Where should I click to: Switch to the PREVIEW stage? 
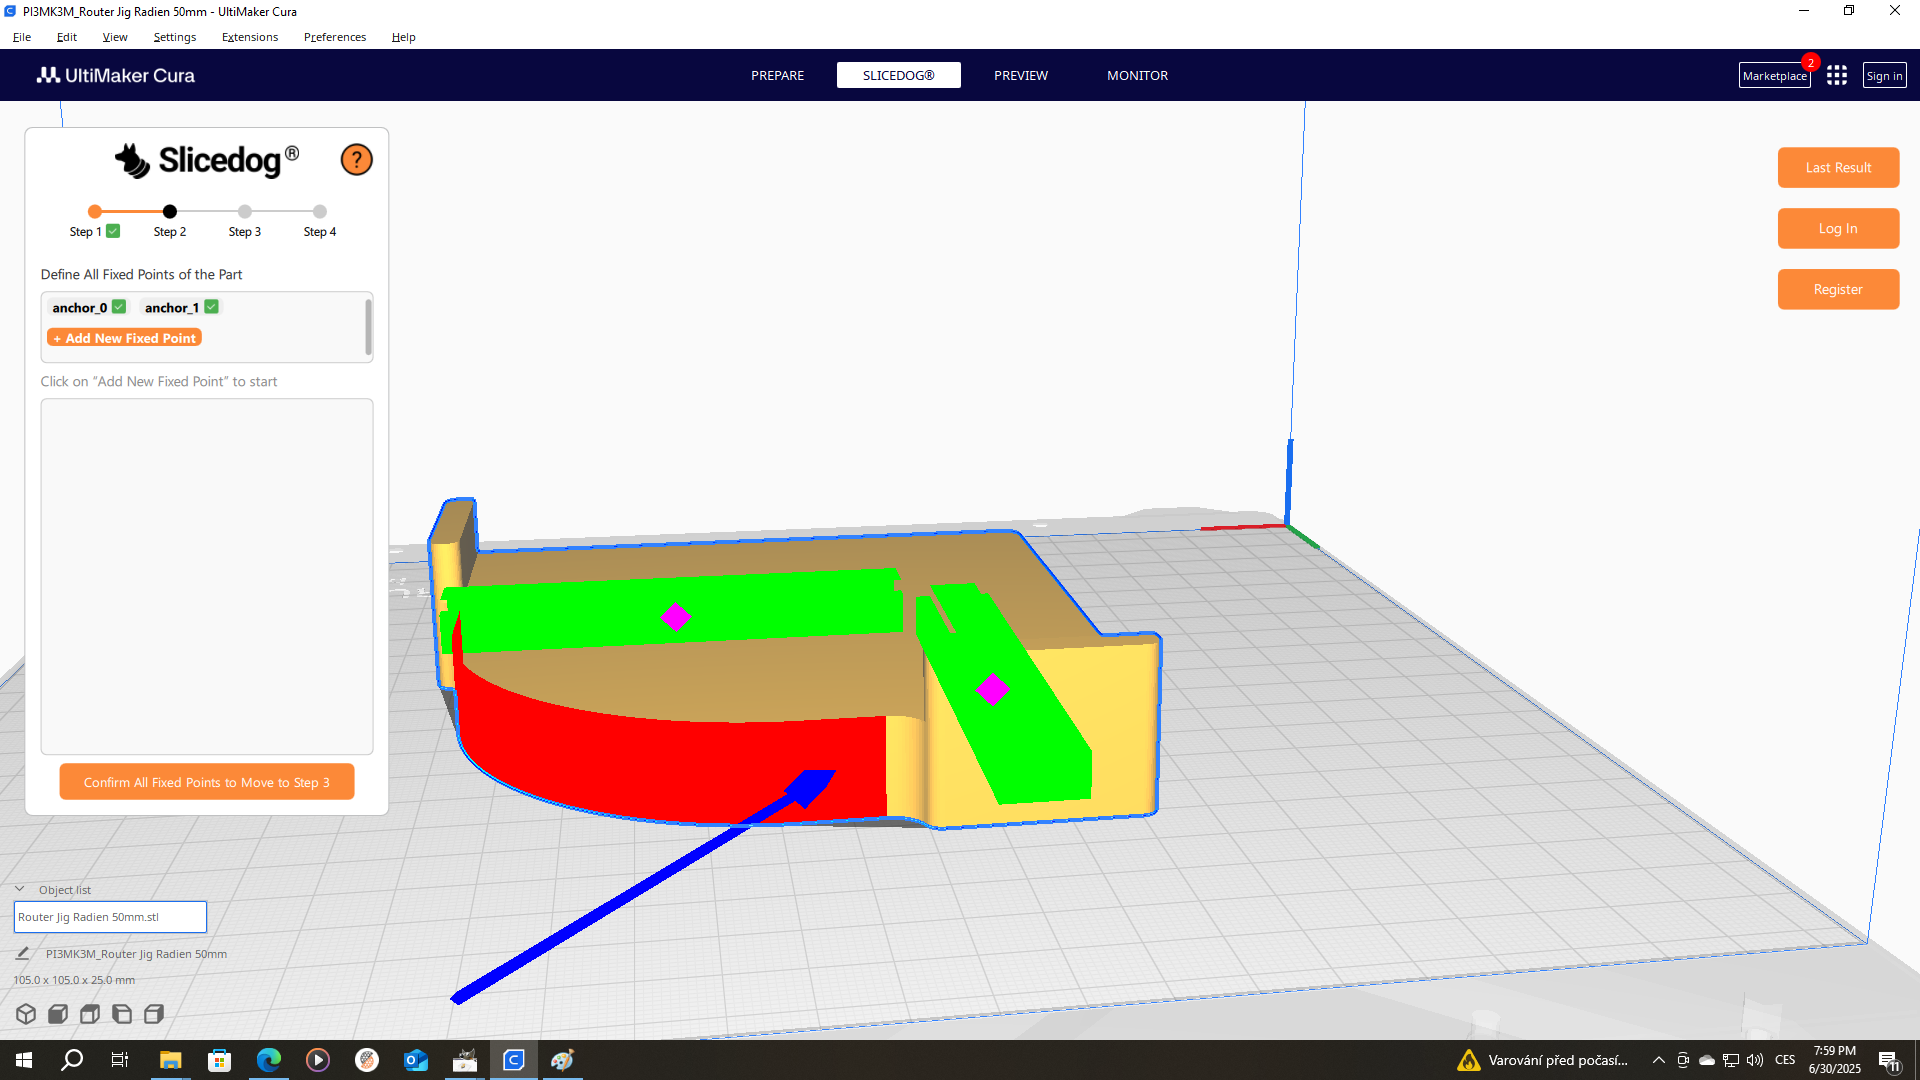coord(1021,76)
